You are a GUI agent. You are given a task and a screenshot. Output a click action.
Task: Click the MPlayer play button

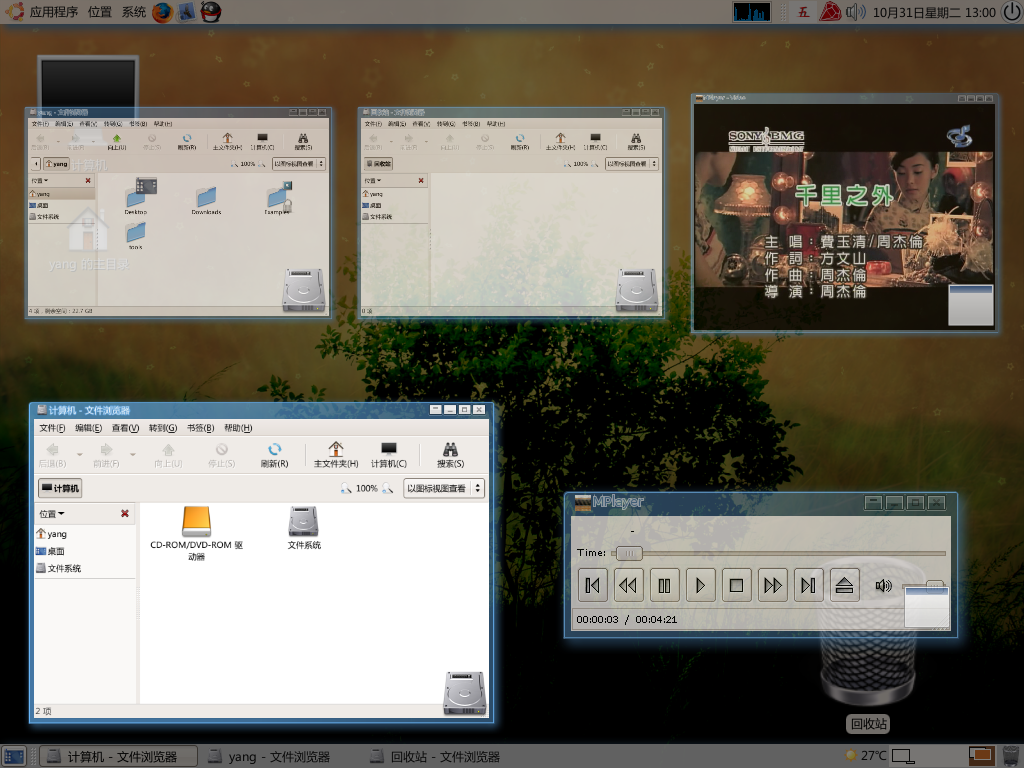[700, 585]
